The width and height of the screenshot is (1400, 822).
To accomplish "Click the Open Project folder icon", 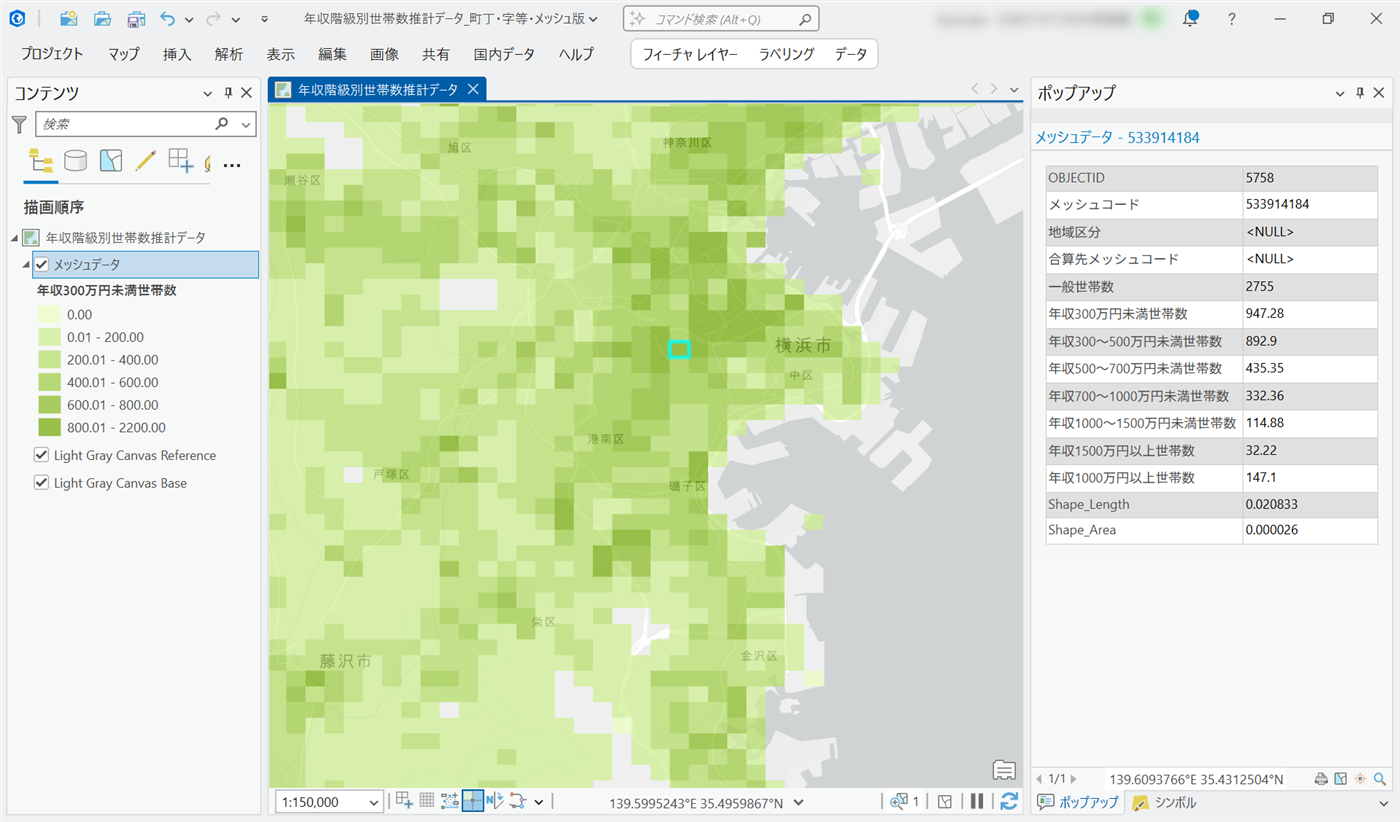I will tap(102, 19).
